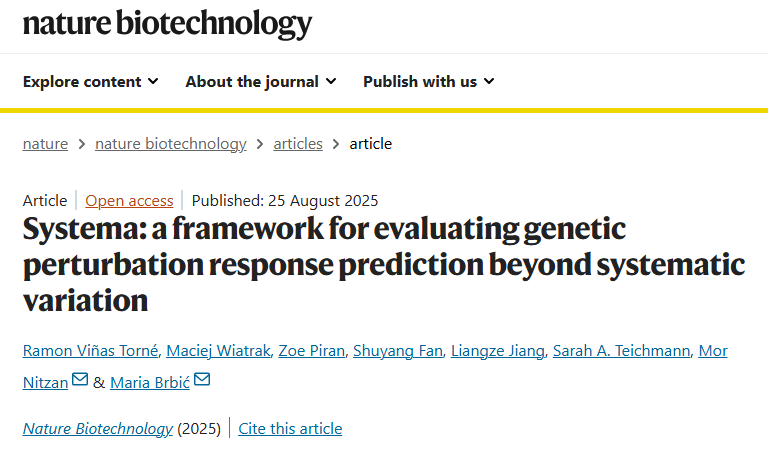Click the nature biotechnology logo
768x459 pixels.
pos(167,24)
